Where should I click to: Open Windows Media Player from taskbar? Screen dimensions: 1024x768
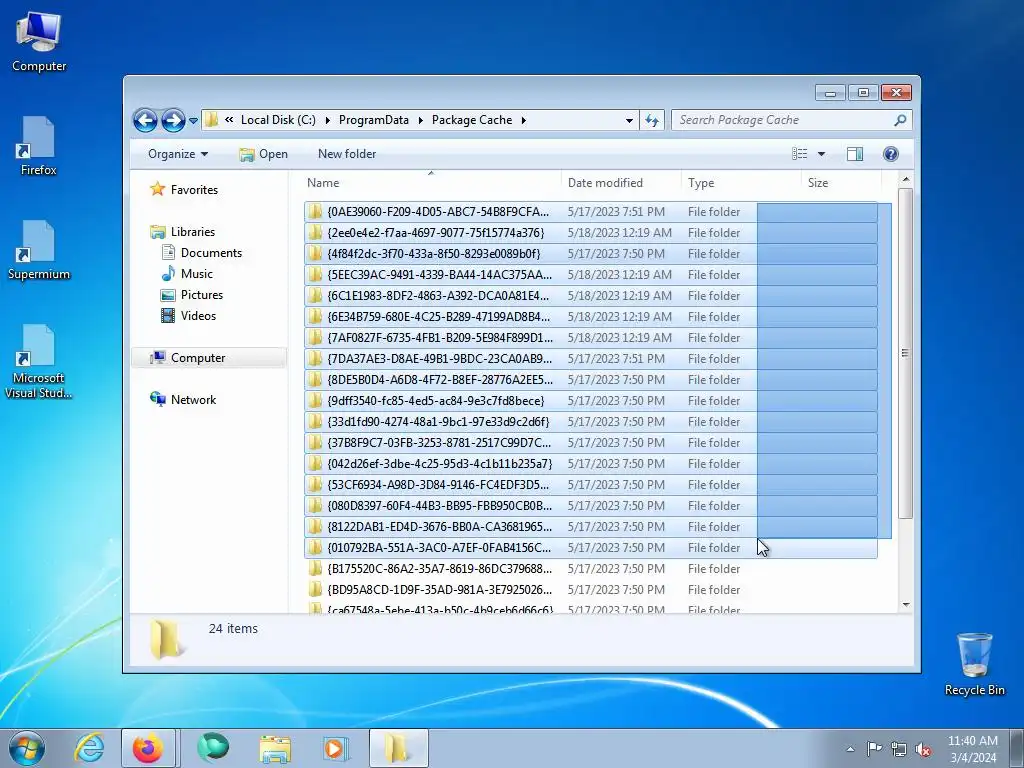(336, 748)
